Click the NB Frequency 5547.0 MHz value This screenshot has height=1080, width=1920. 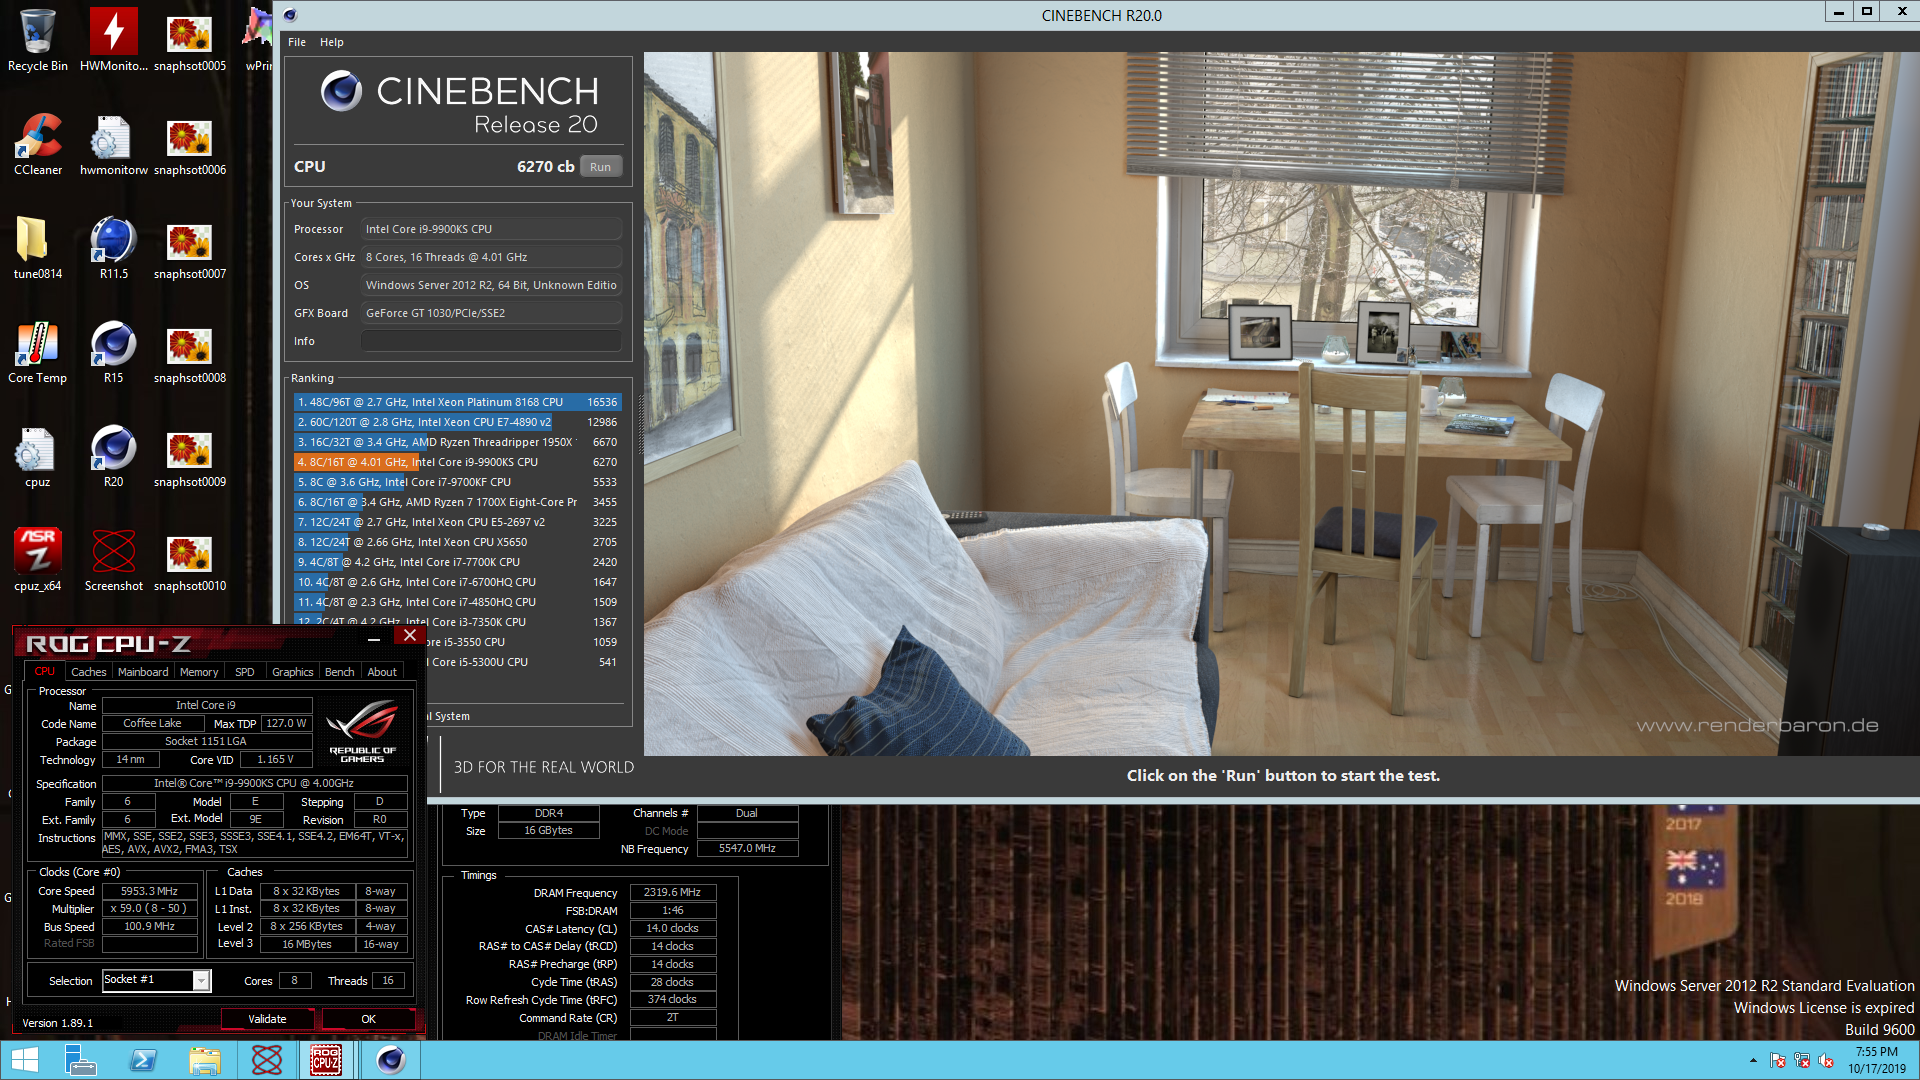[747, 848]
